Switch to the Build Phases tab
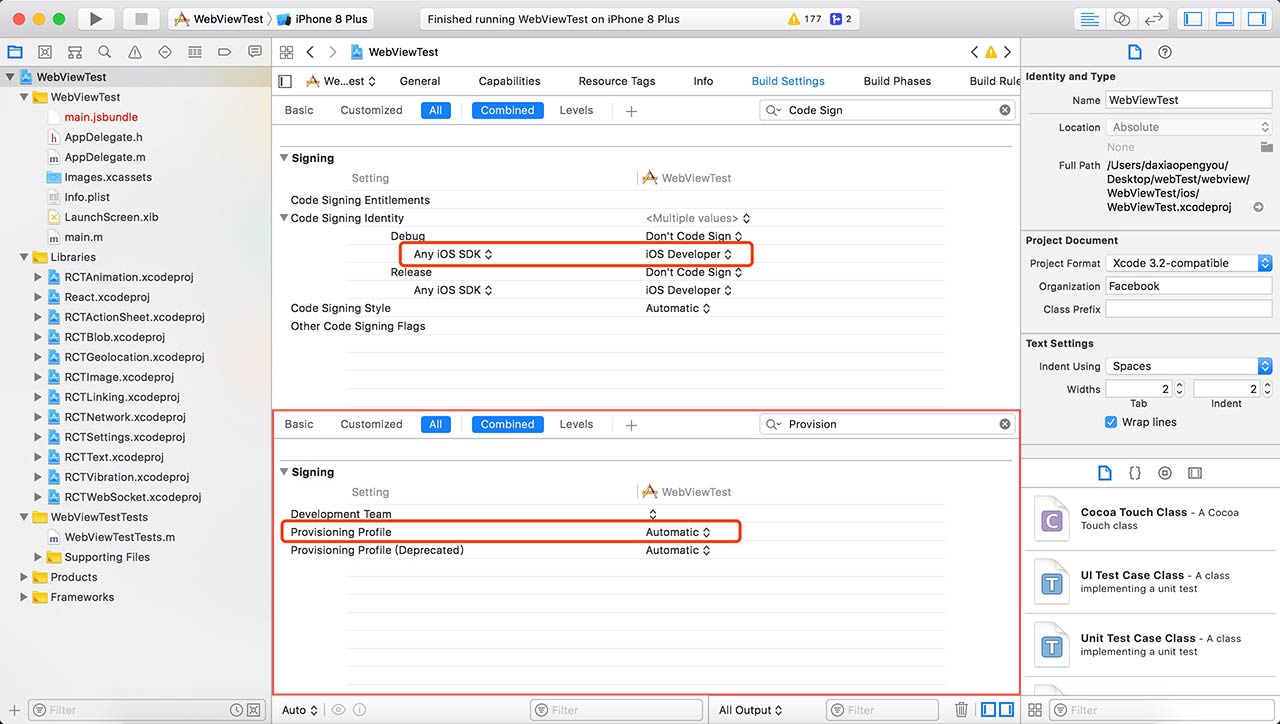The height and width of the screenshot is (724, 1280). click(897, 81)
